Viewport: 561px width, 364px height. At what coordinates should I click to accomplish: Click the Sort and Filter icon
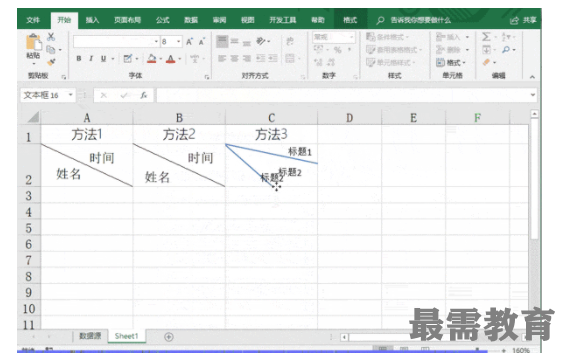coord(506,37)
